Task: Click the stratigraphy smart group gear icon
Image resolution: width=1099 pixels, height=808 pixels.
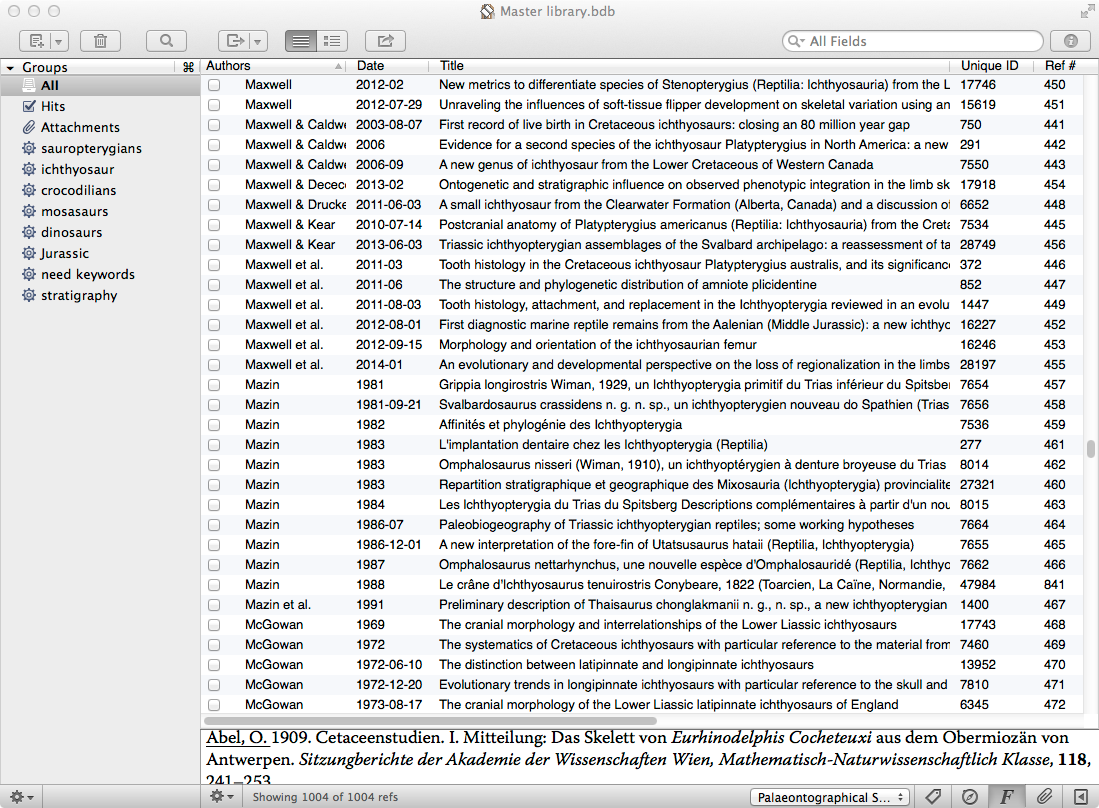Action: coord(29,295)
